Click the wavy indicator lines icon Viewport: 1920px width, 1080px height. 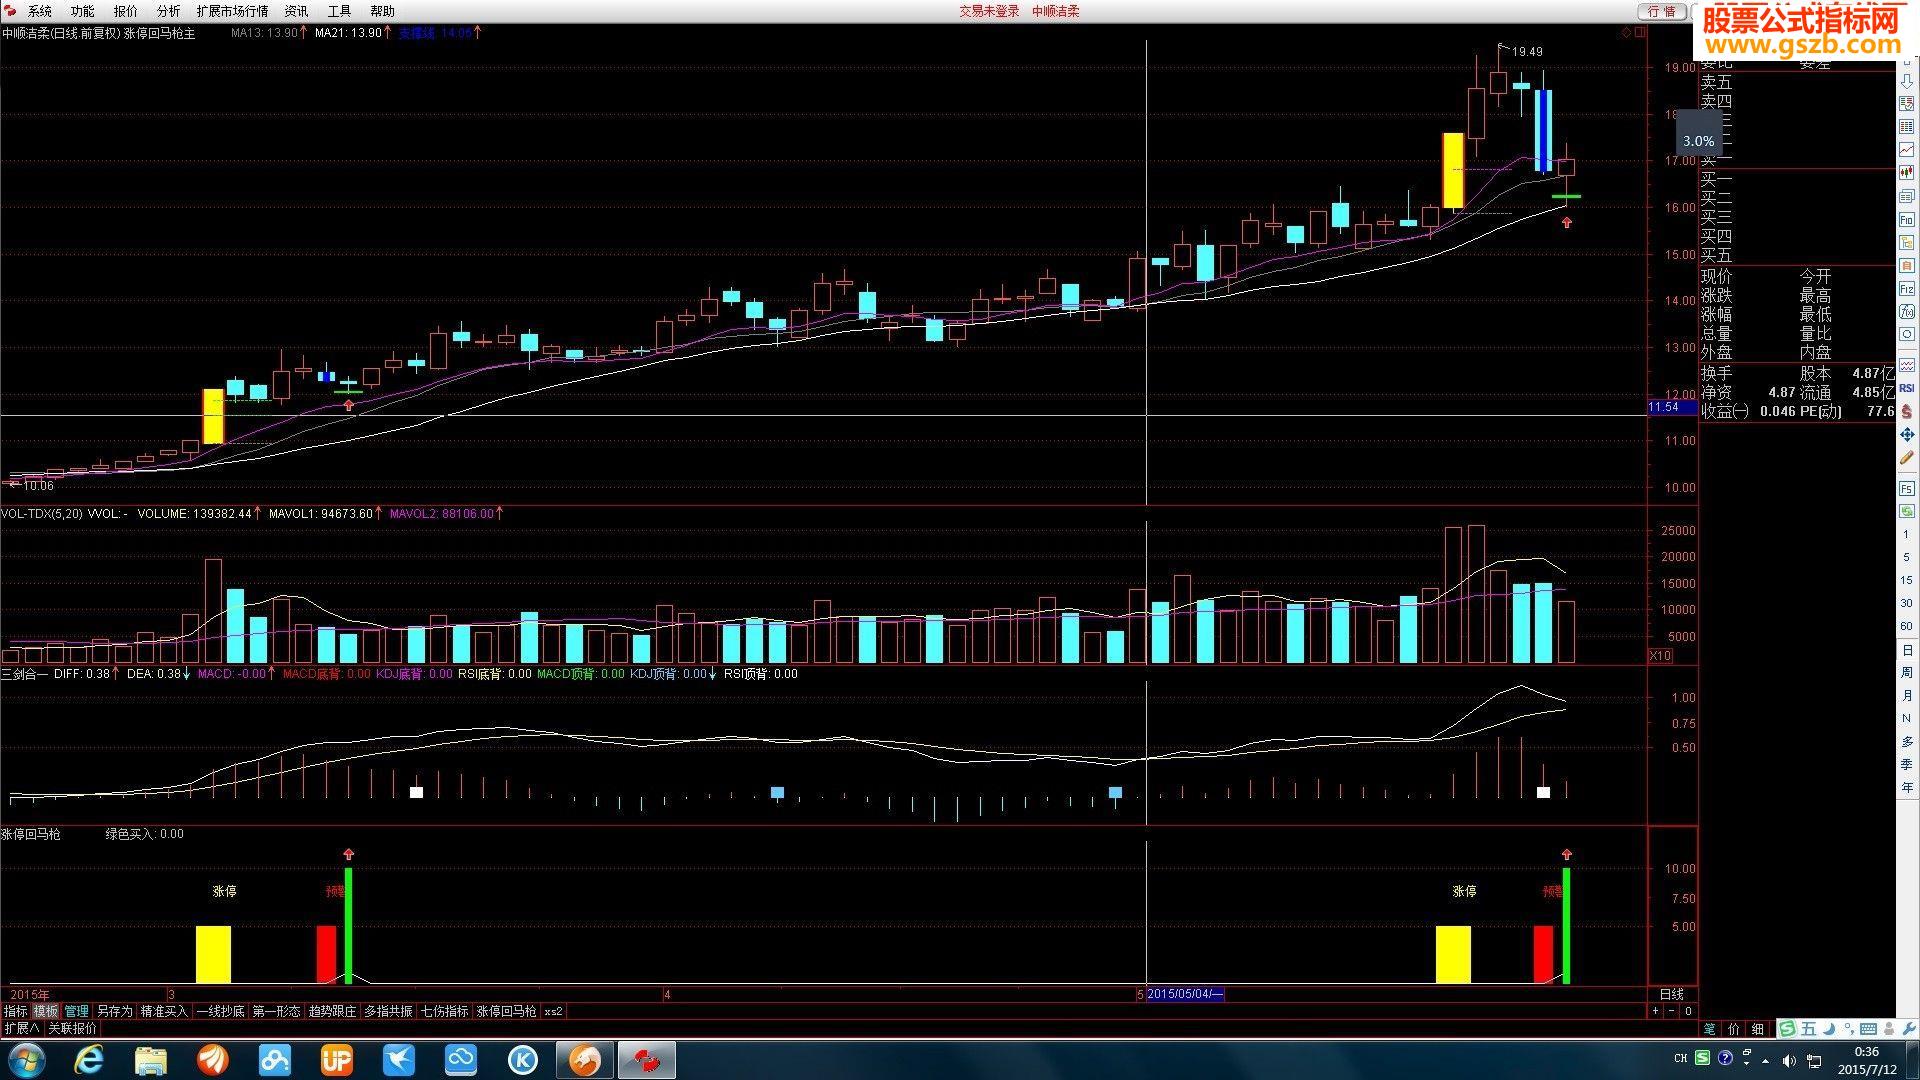click(1907, 365)
